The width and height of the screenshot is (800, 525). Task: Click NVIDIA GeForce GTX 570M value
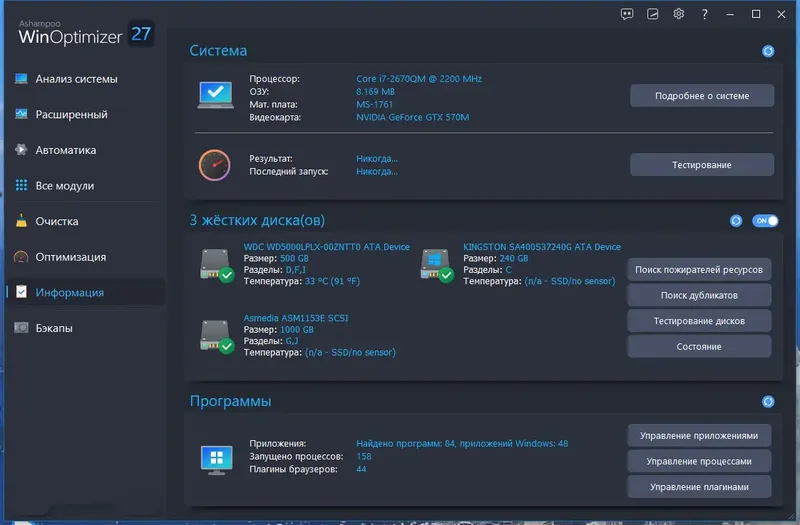413,117
